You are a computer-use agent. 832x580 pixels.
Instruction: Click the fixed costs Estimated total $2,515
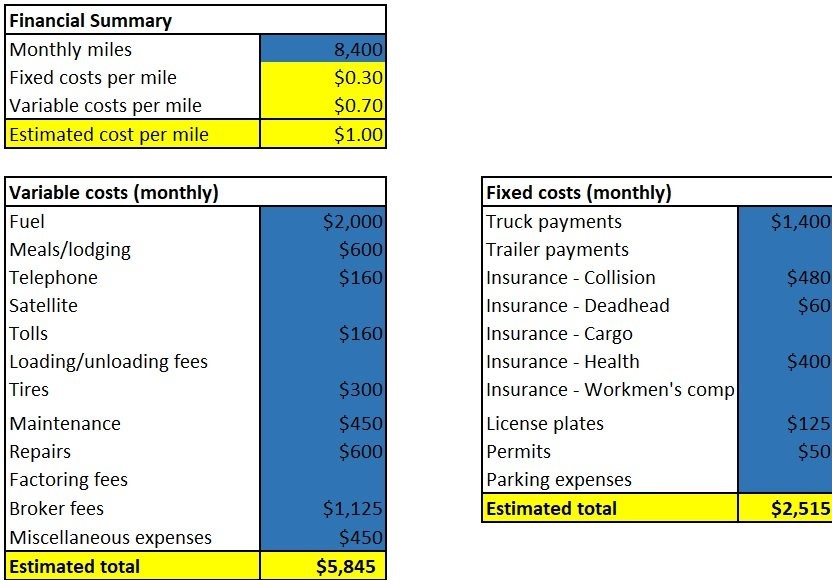tap(785, 509)
